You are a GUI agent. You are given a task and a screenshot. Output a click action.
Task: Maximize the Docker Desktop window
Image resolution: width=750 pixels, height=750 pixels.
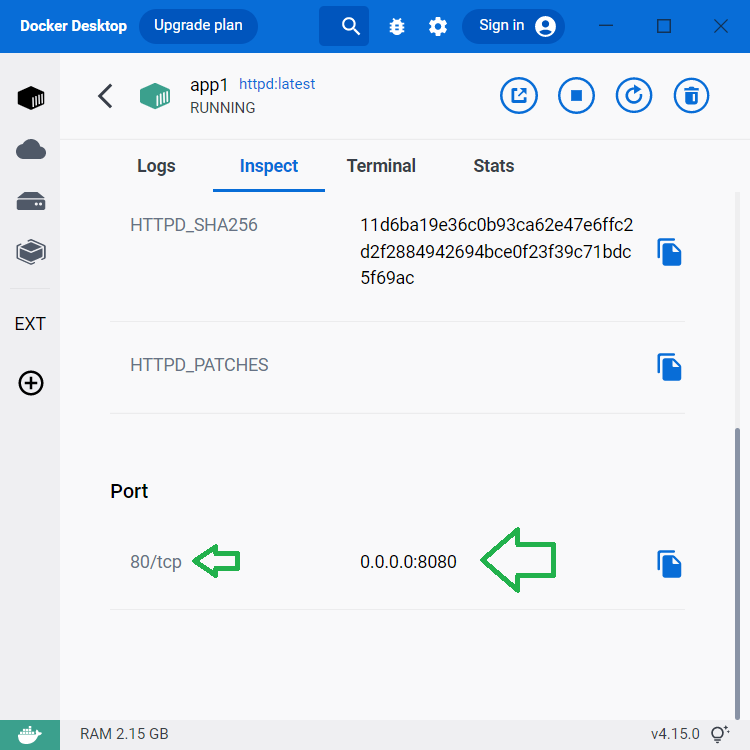(663, 26)
